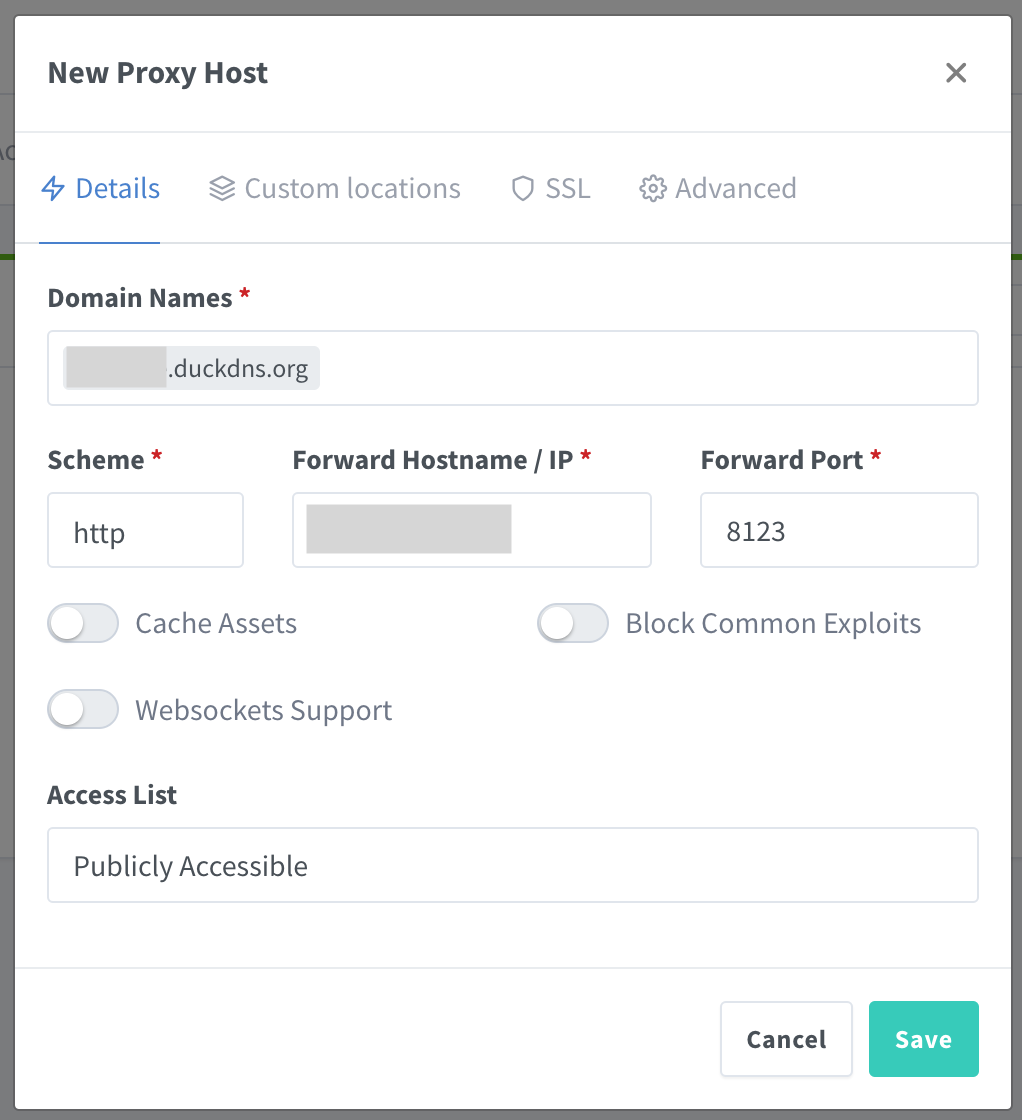Click the gear icon next to Advanced
Image resolution: width=1022 pixels, height=1120 pixels.
653,189
